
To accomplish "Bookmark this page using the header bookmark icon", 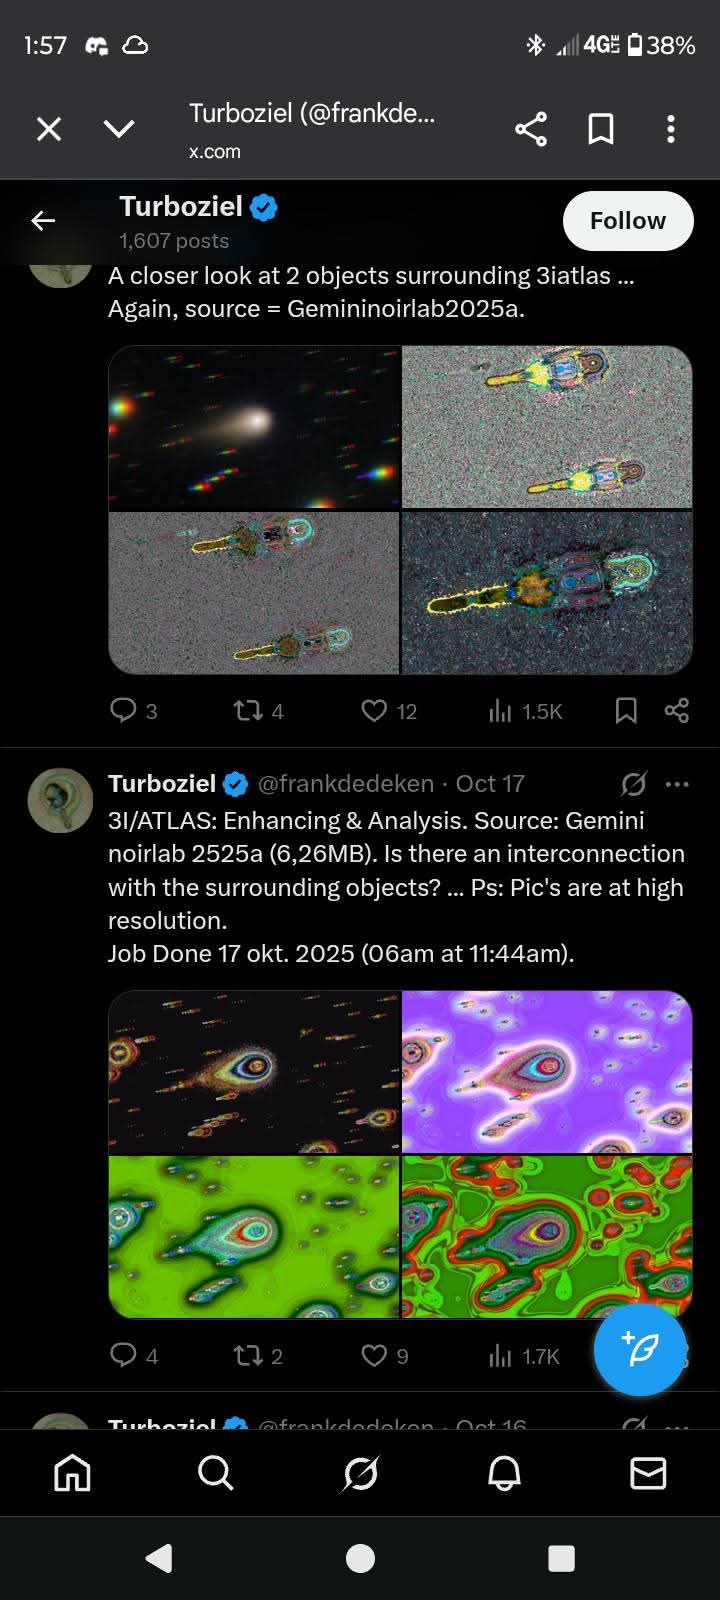I will [x=601, y=129].
